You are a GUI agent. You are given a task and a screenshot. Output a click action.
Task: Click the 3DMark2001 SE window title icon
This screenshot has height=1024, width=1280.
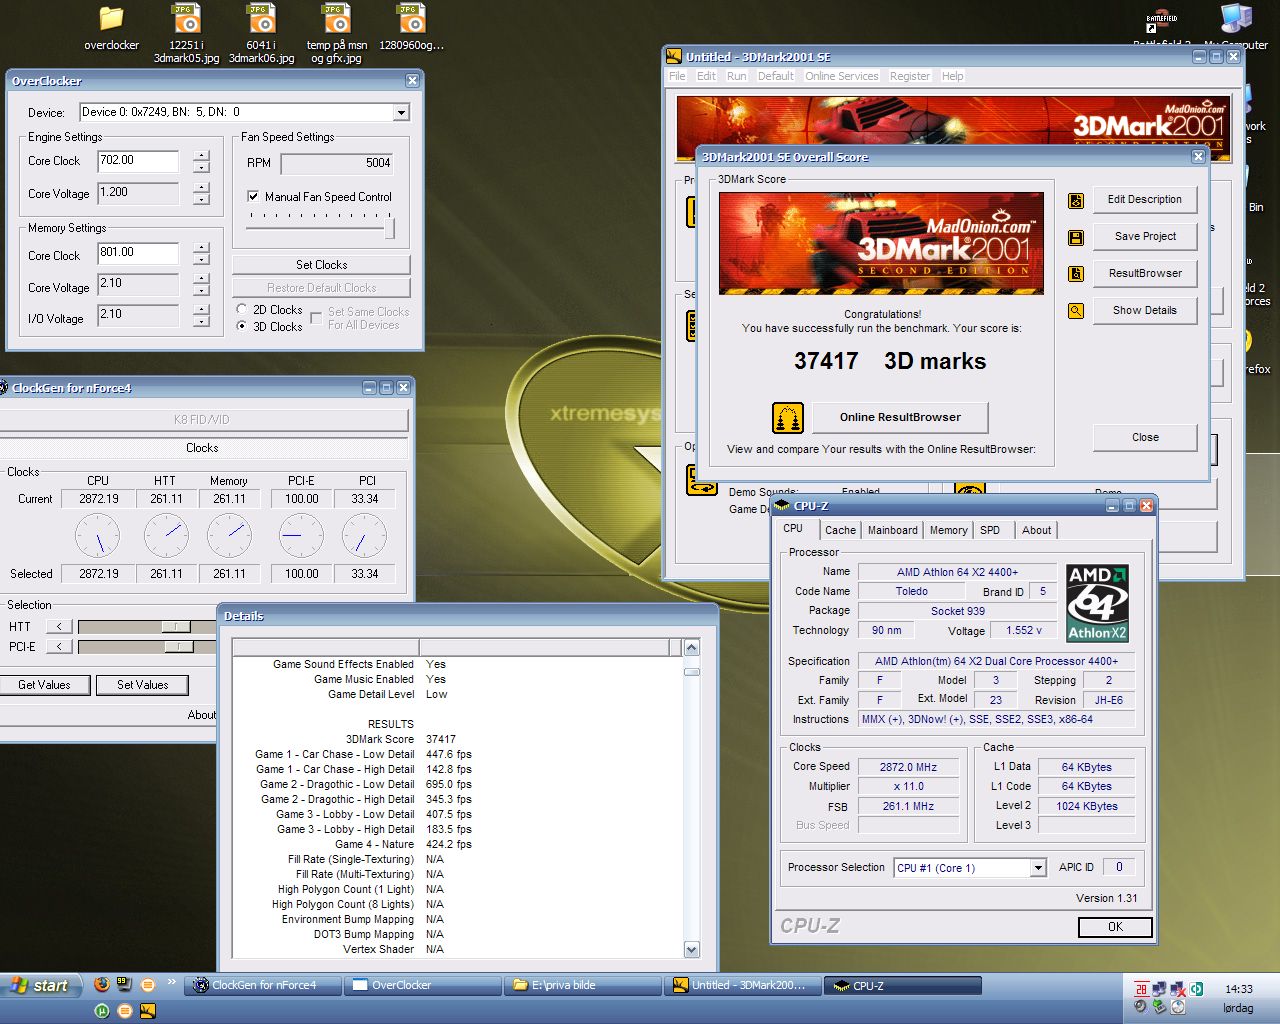[674, 57]
